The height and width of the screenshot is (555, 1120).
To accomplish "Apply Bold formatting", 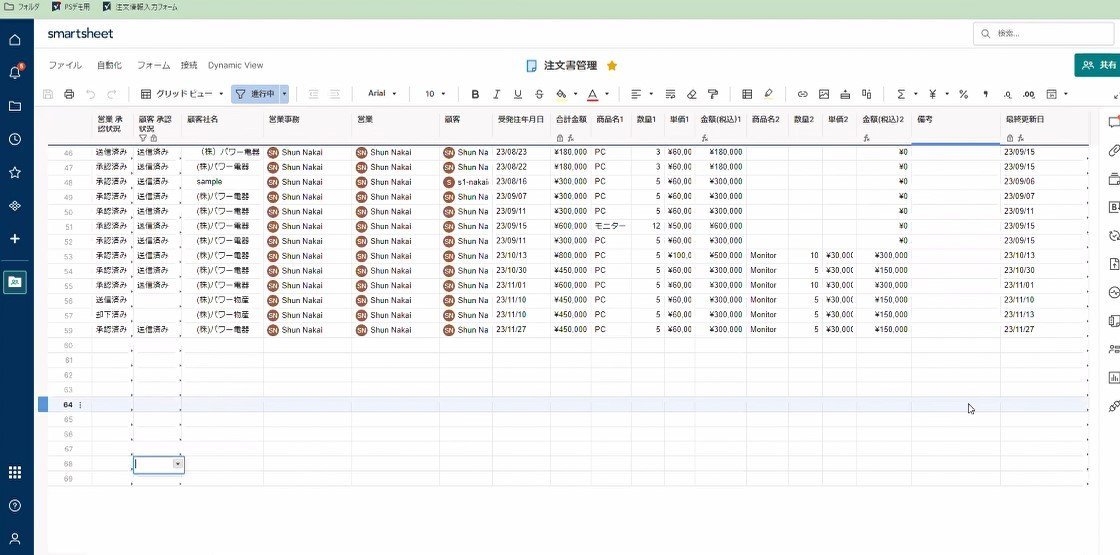I will 475,94.
